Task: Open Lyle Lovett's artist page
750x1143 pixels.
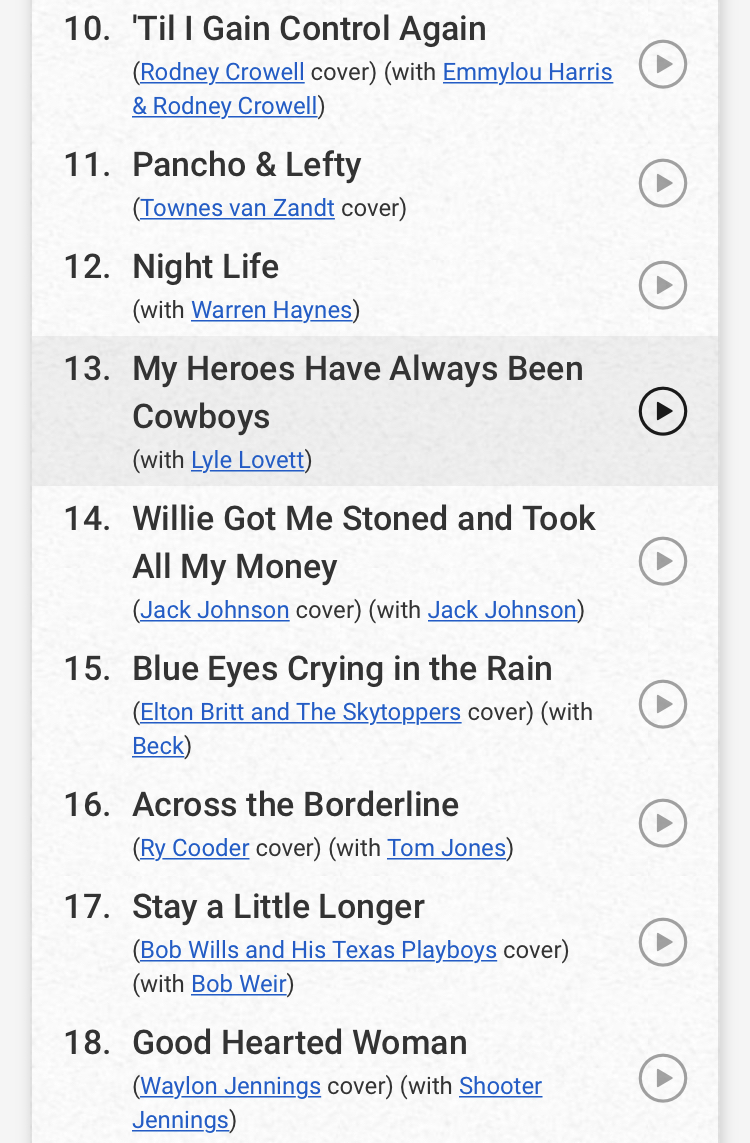Action: pyautogui.click(x=248, y=460)
